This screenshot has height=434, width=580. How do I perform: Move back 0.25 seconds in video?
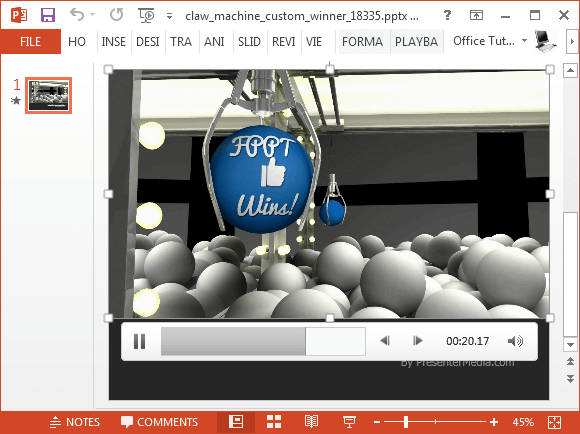pos(385,341)
